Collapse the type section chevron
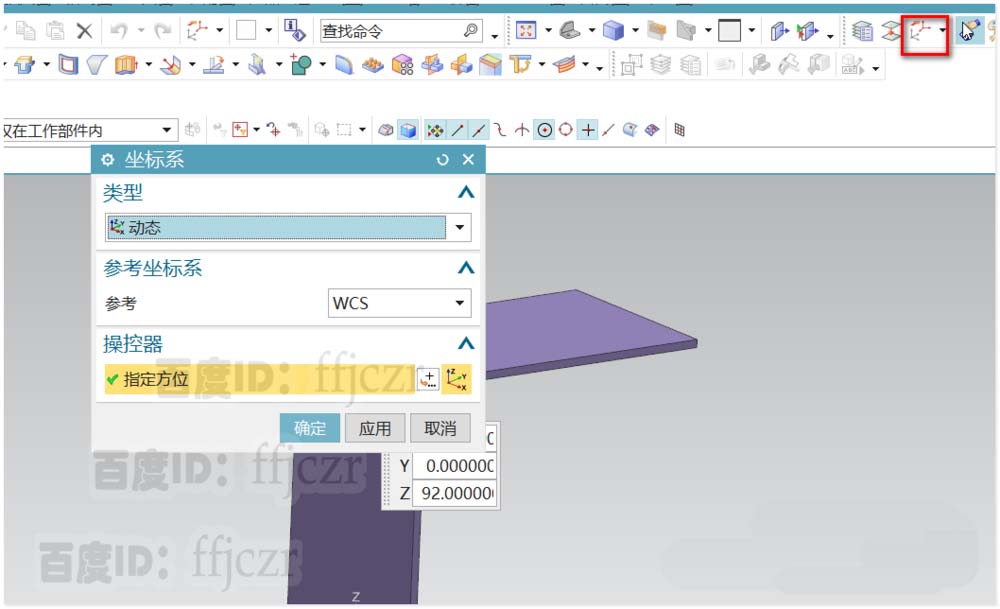 pos(466,192)
